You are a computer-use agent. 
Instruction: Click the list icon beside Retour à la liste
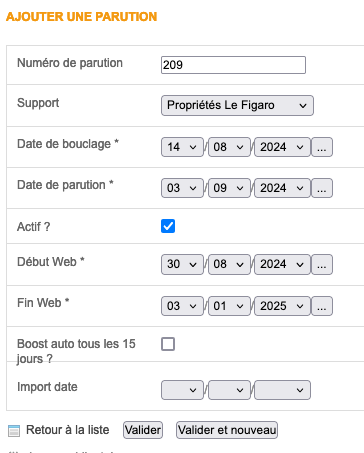click(14, 430)
